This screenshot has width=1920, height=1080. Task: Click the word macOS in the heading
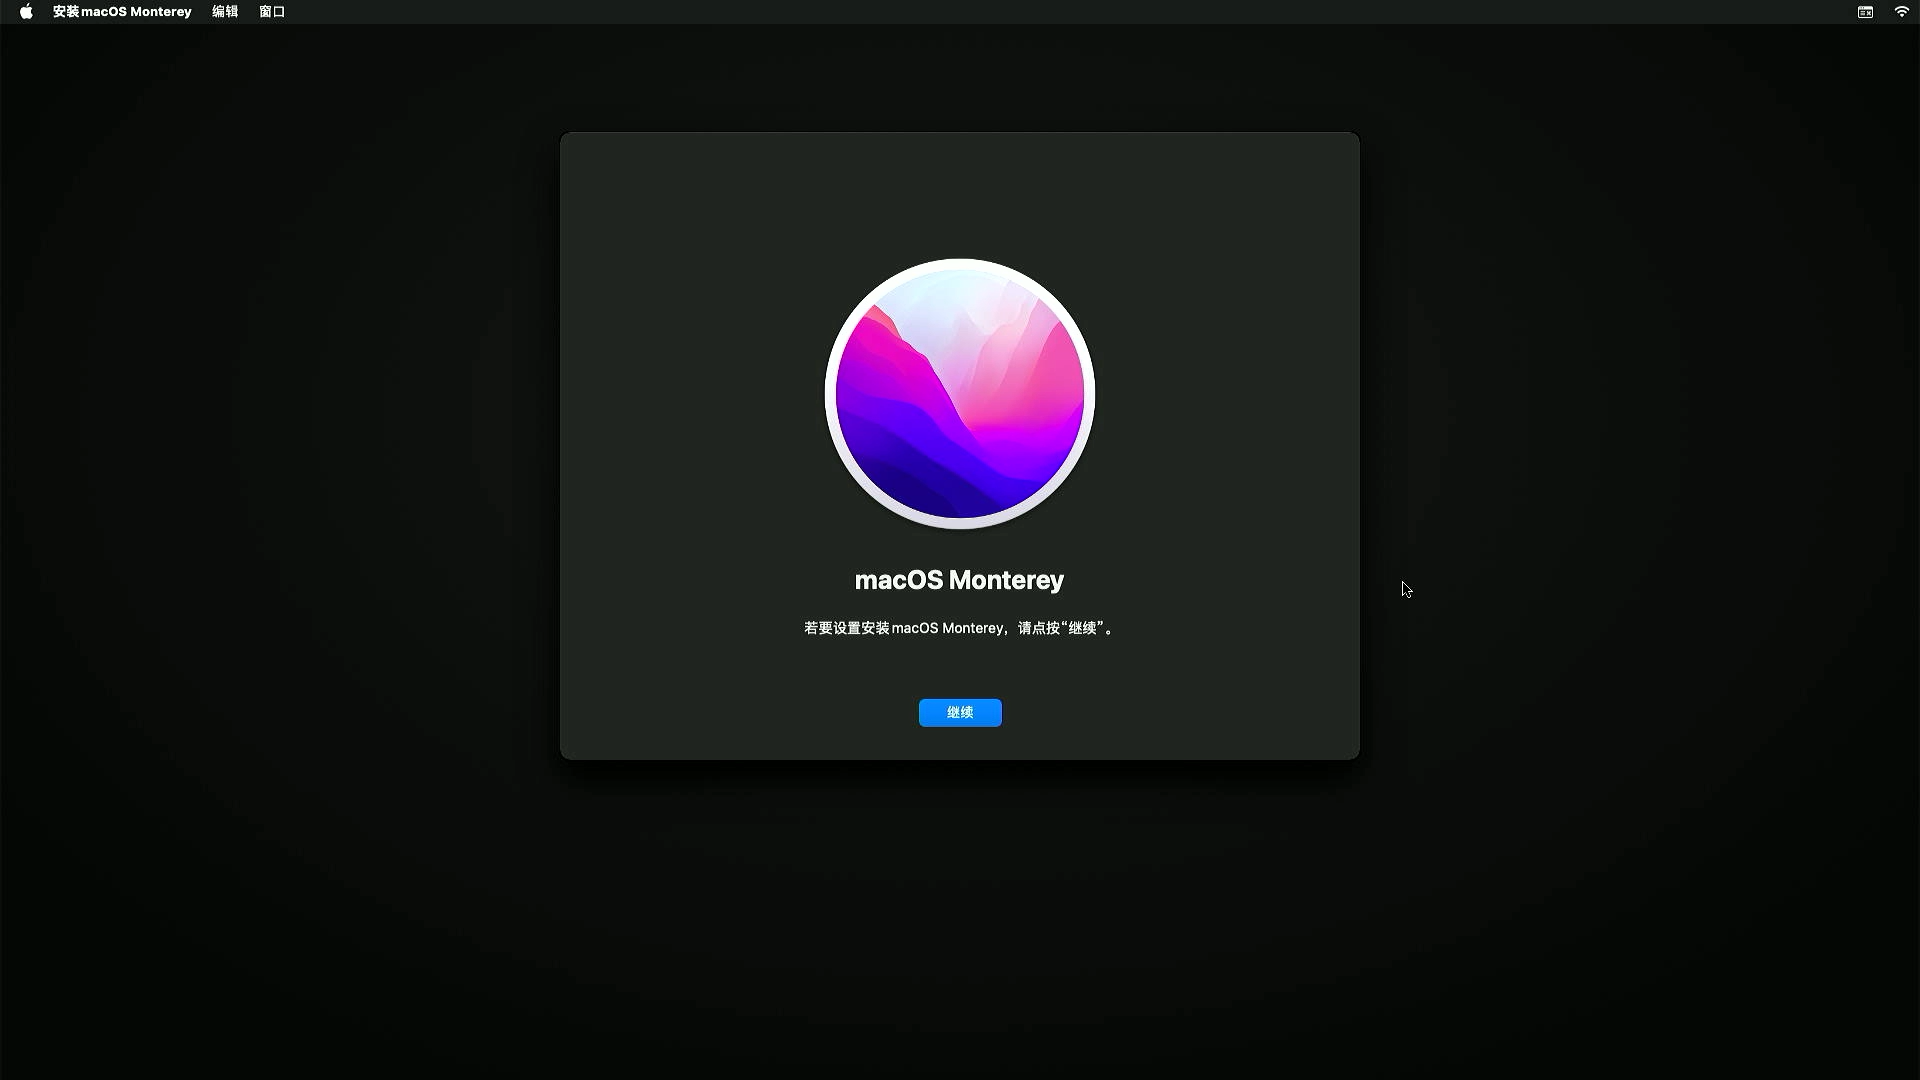(898, 580)
